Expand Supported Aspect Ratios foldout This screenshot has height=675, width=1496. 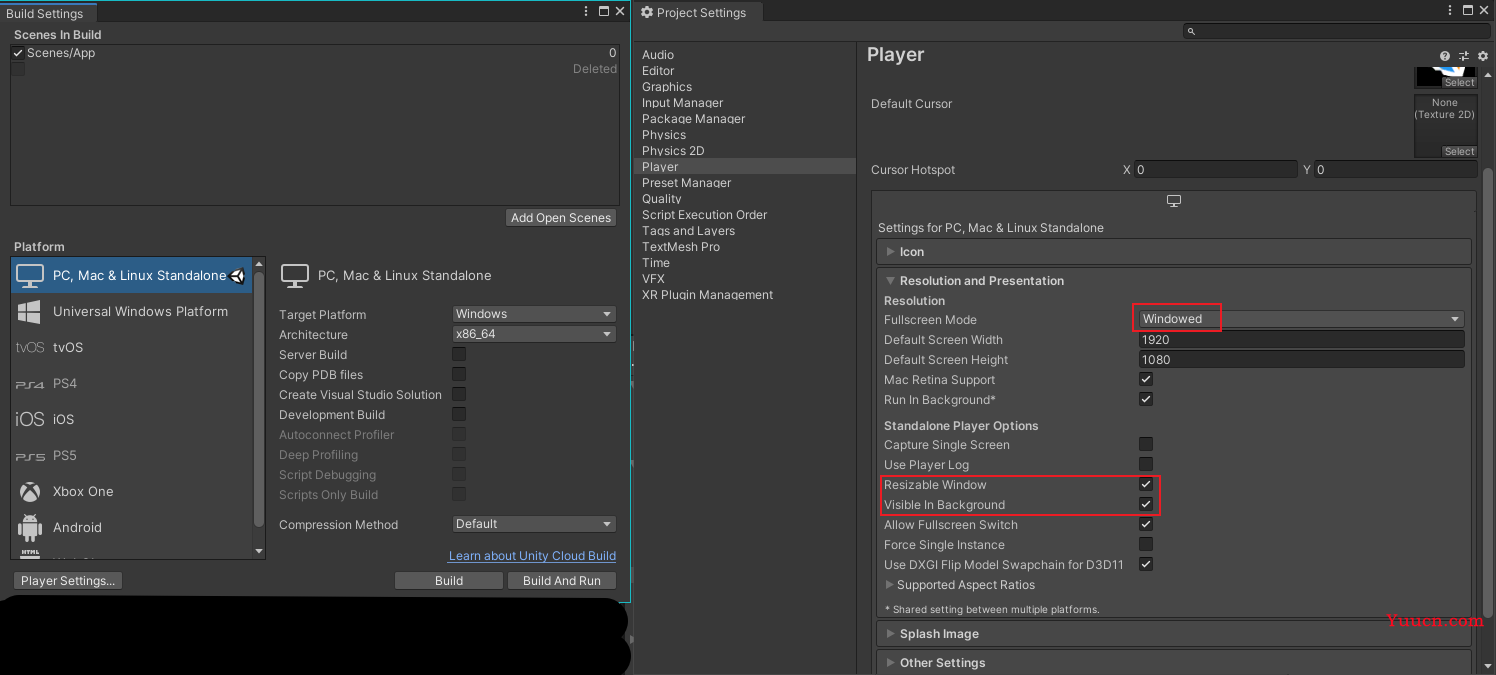pyautogui.click(x=960, y=585)
